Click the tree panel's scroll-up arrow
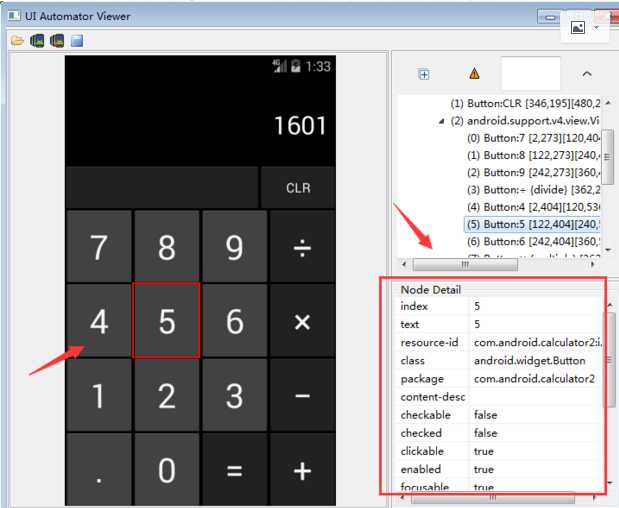The image size is (619, 508). 608,102
